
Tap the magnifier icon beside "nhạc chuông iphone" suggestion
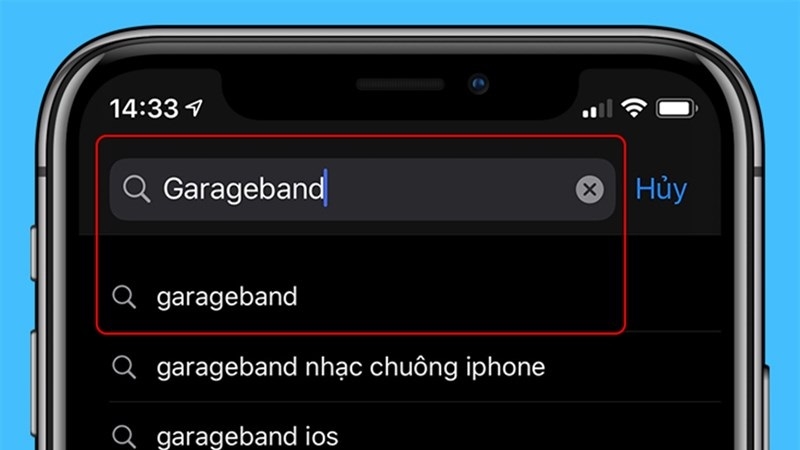pyautogui.click(x=124, y=367)
